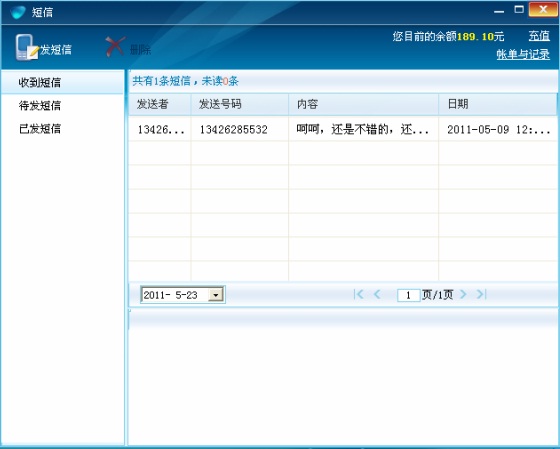Select message row from 13426285532
This screenshot has height=449, width=560.
342,129
